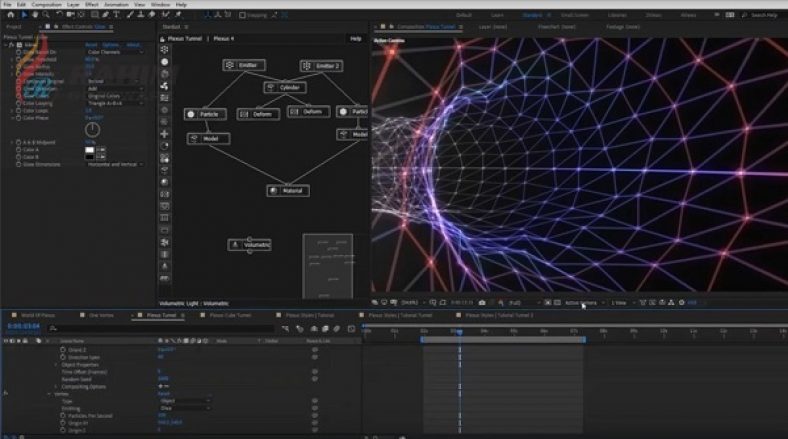
Task: Click the left Model node
Action: (208, 138)
